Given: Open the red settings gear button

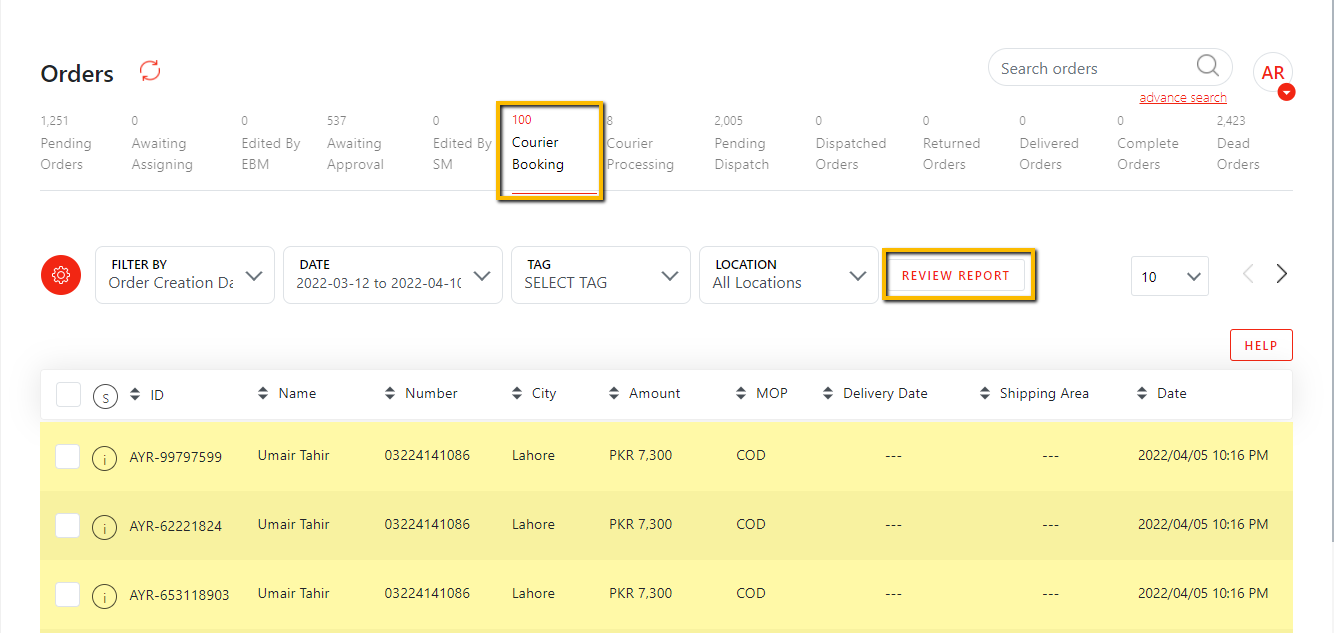Looking at the screenshot, I should click(61, 275).
